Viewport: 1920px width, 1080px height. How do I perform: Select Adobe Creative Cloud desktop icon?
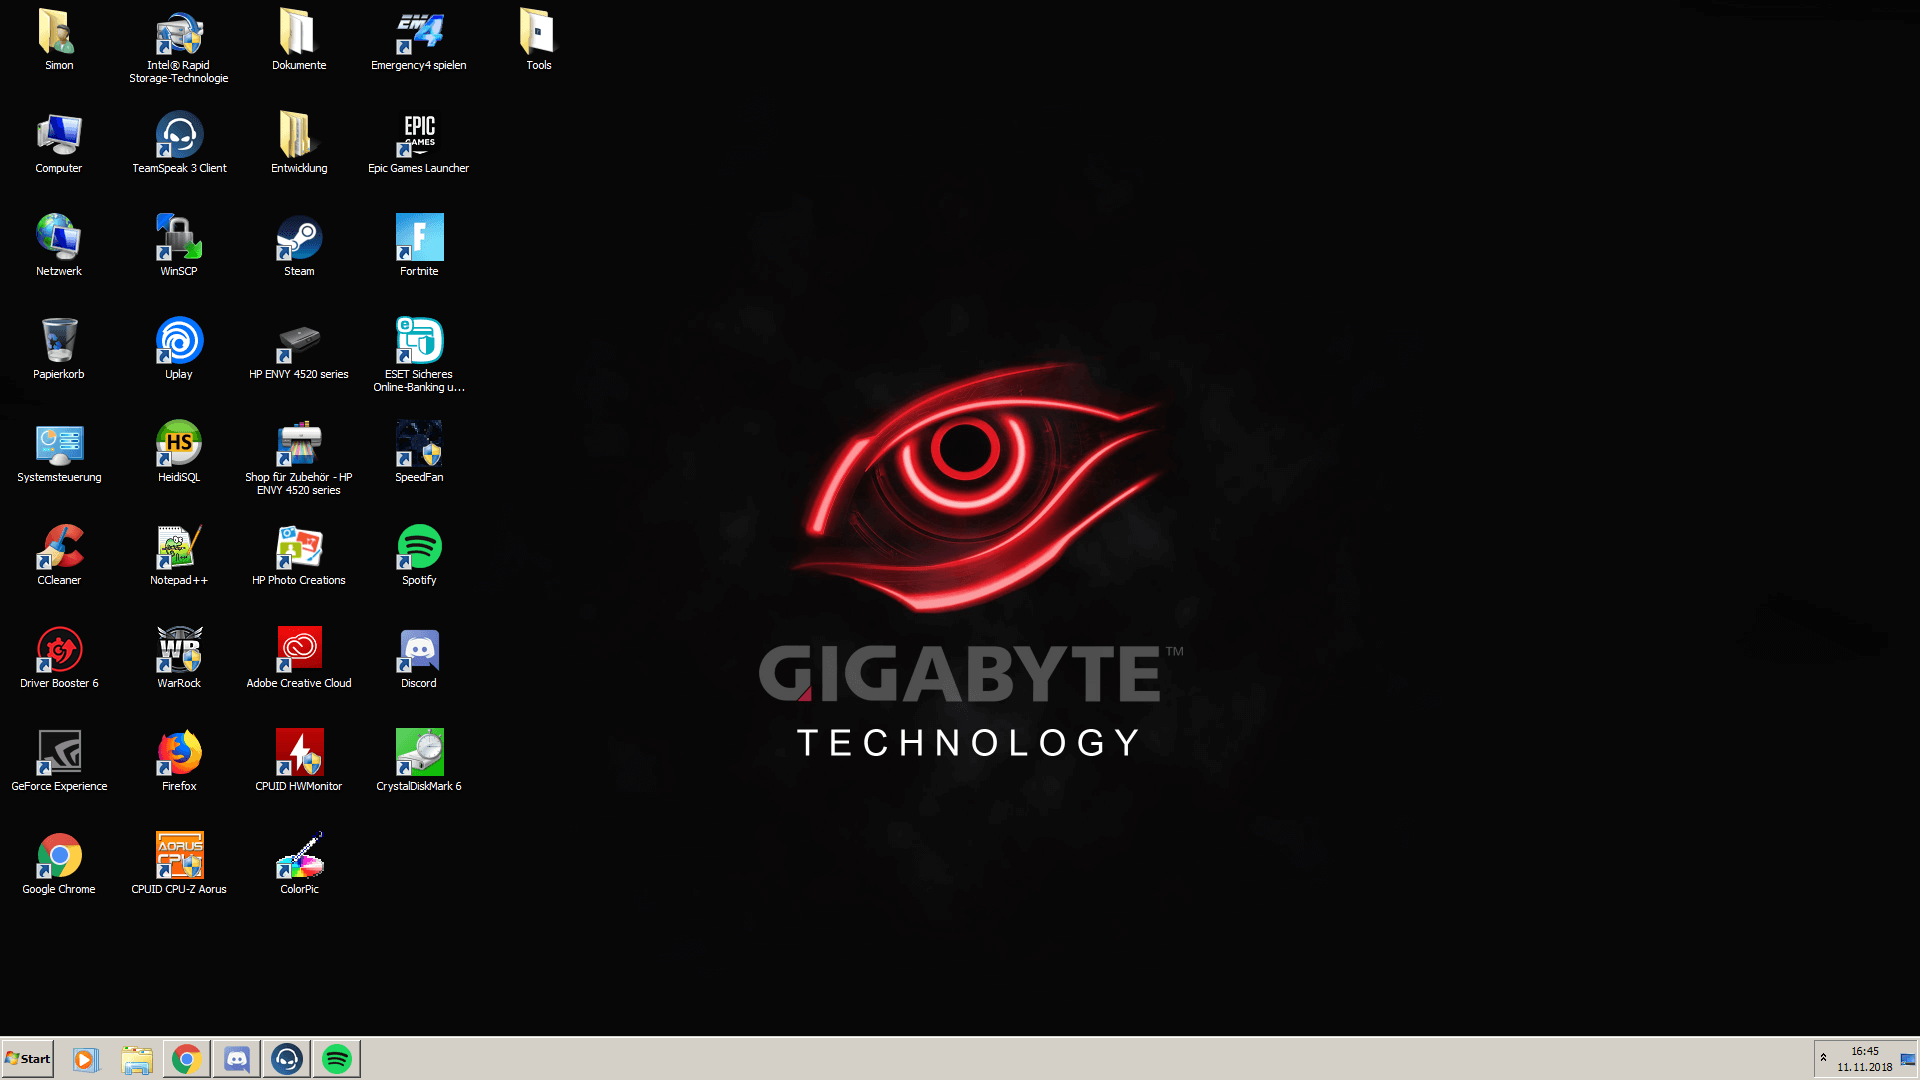299,650
